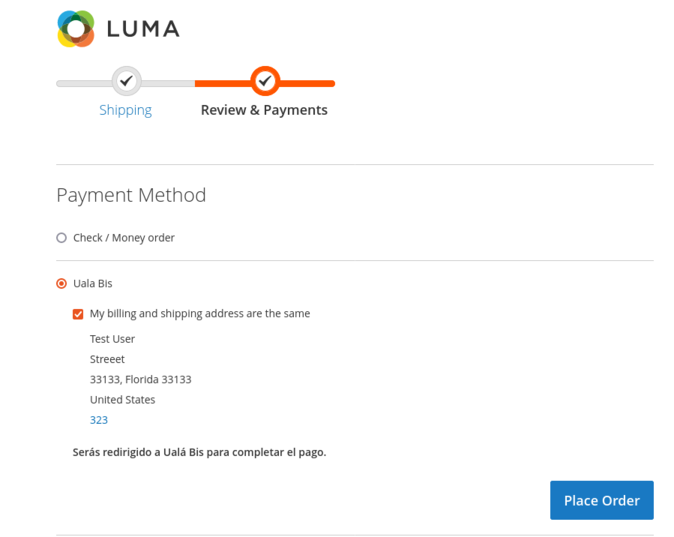
Task: Click the LUMA wordmark text
Action: coord(143,29)
